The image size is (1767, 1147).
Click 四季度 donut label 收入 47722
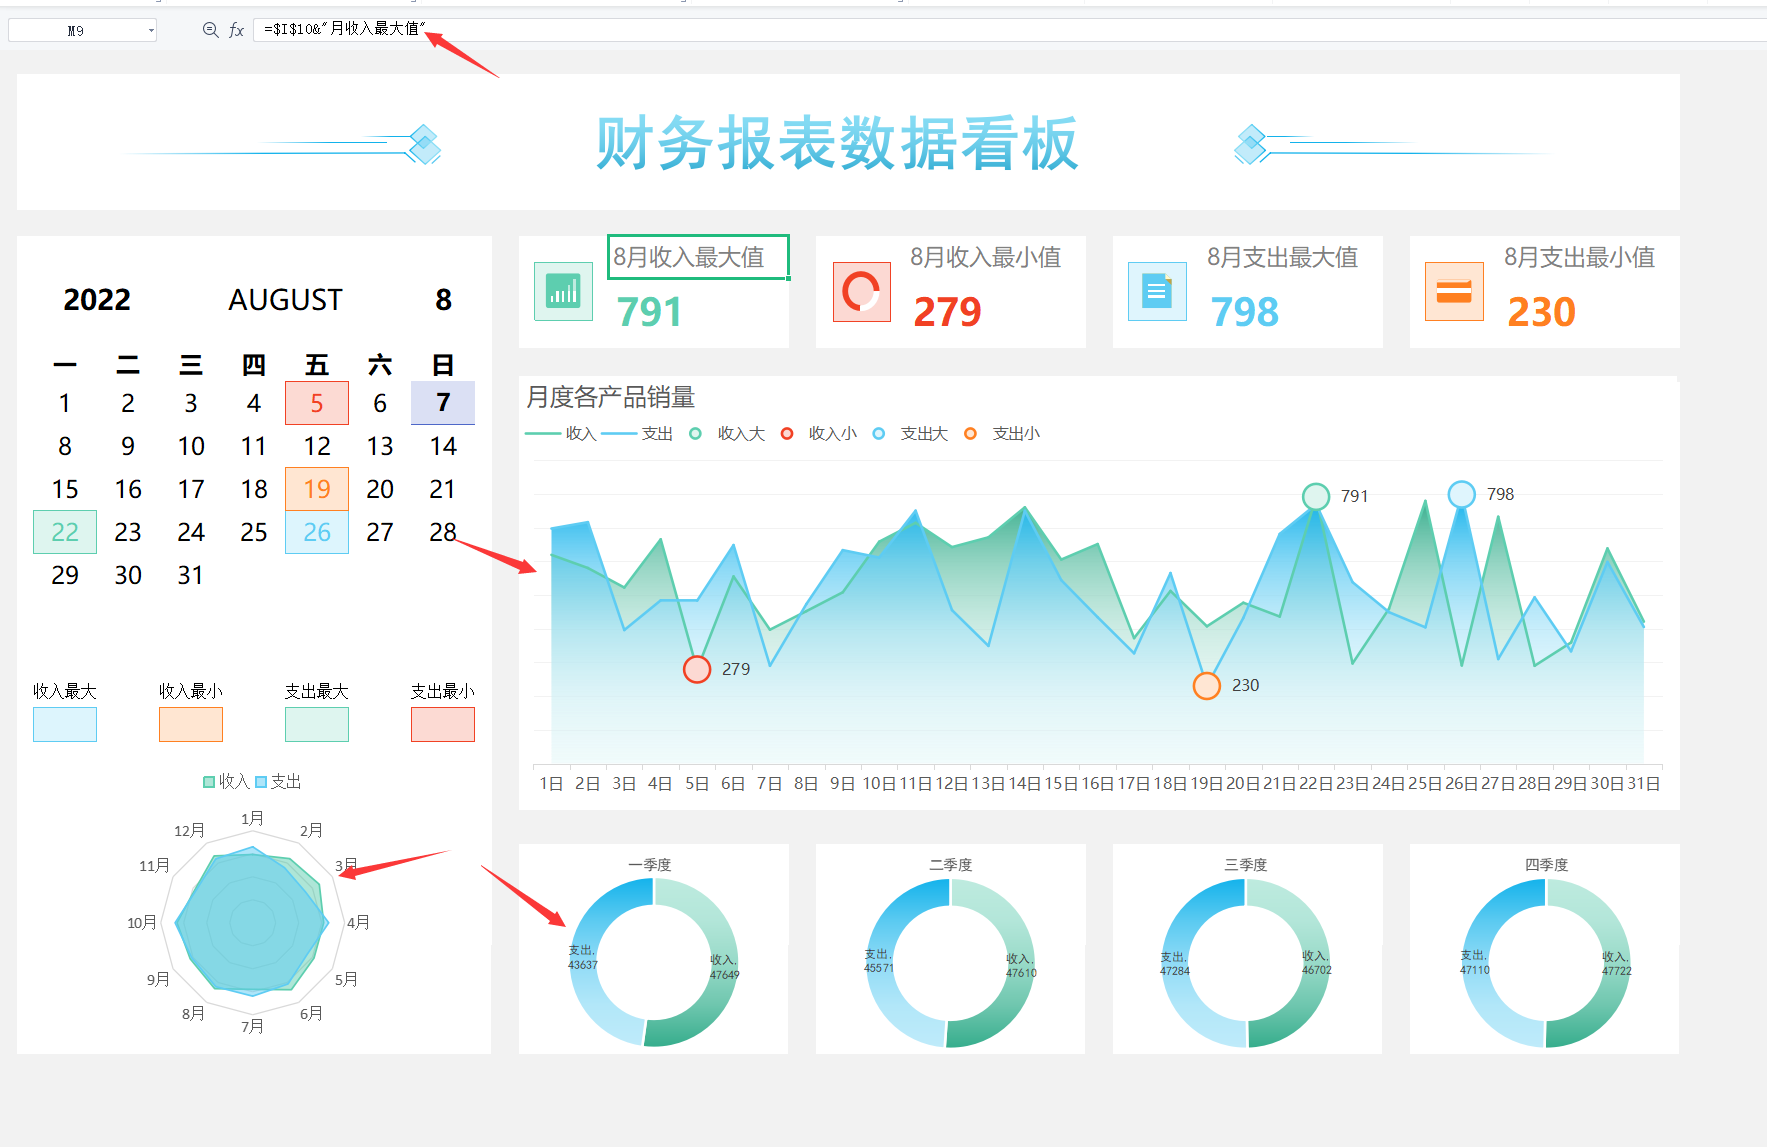coord(1616,964)
